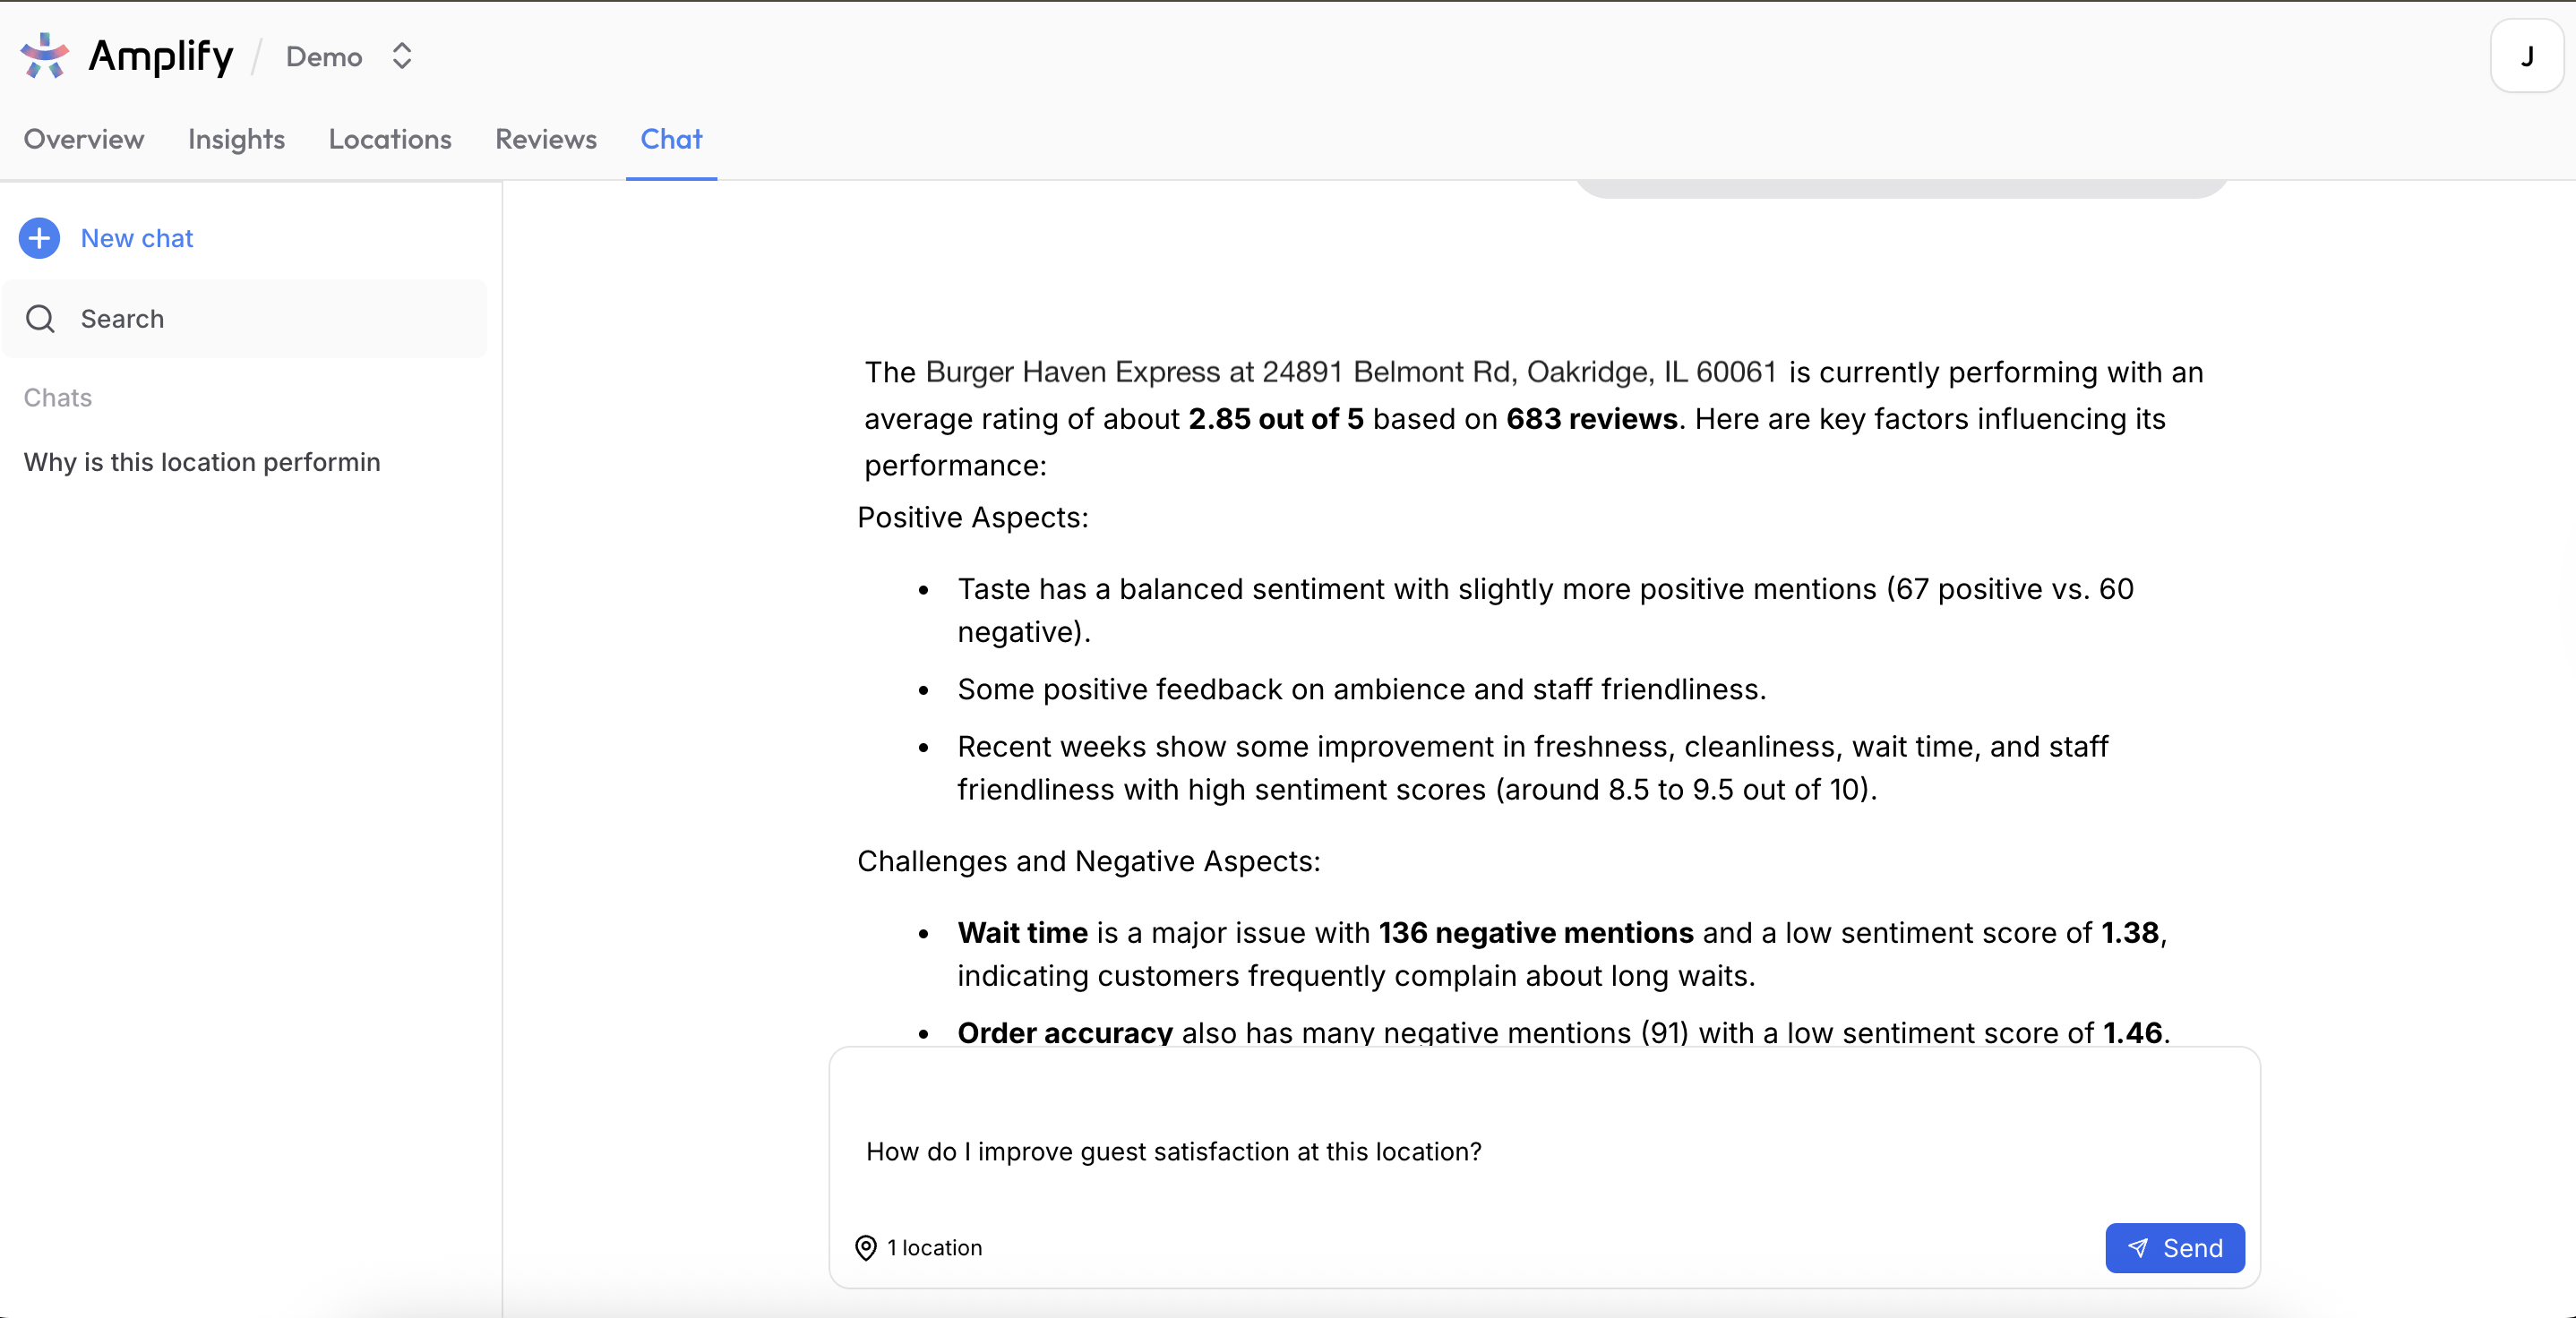Click the blue plus New chat icon

(39, 238)
